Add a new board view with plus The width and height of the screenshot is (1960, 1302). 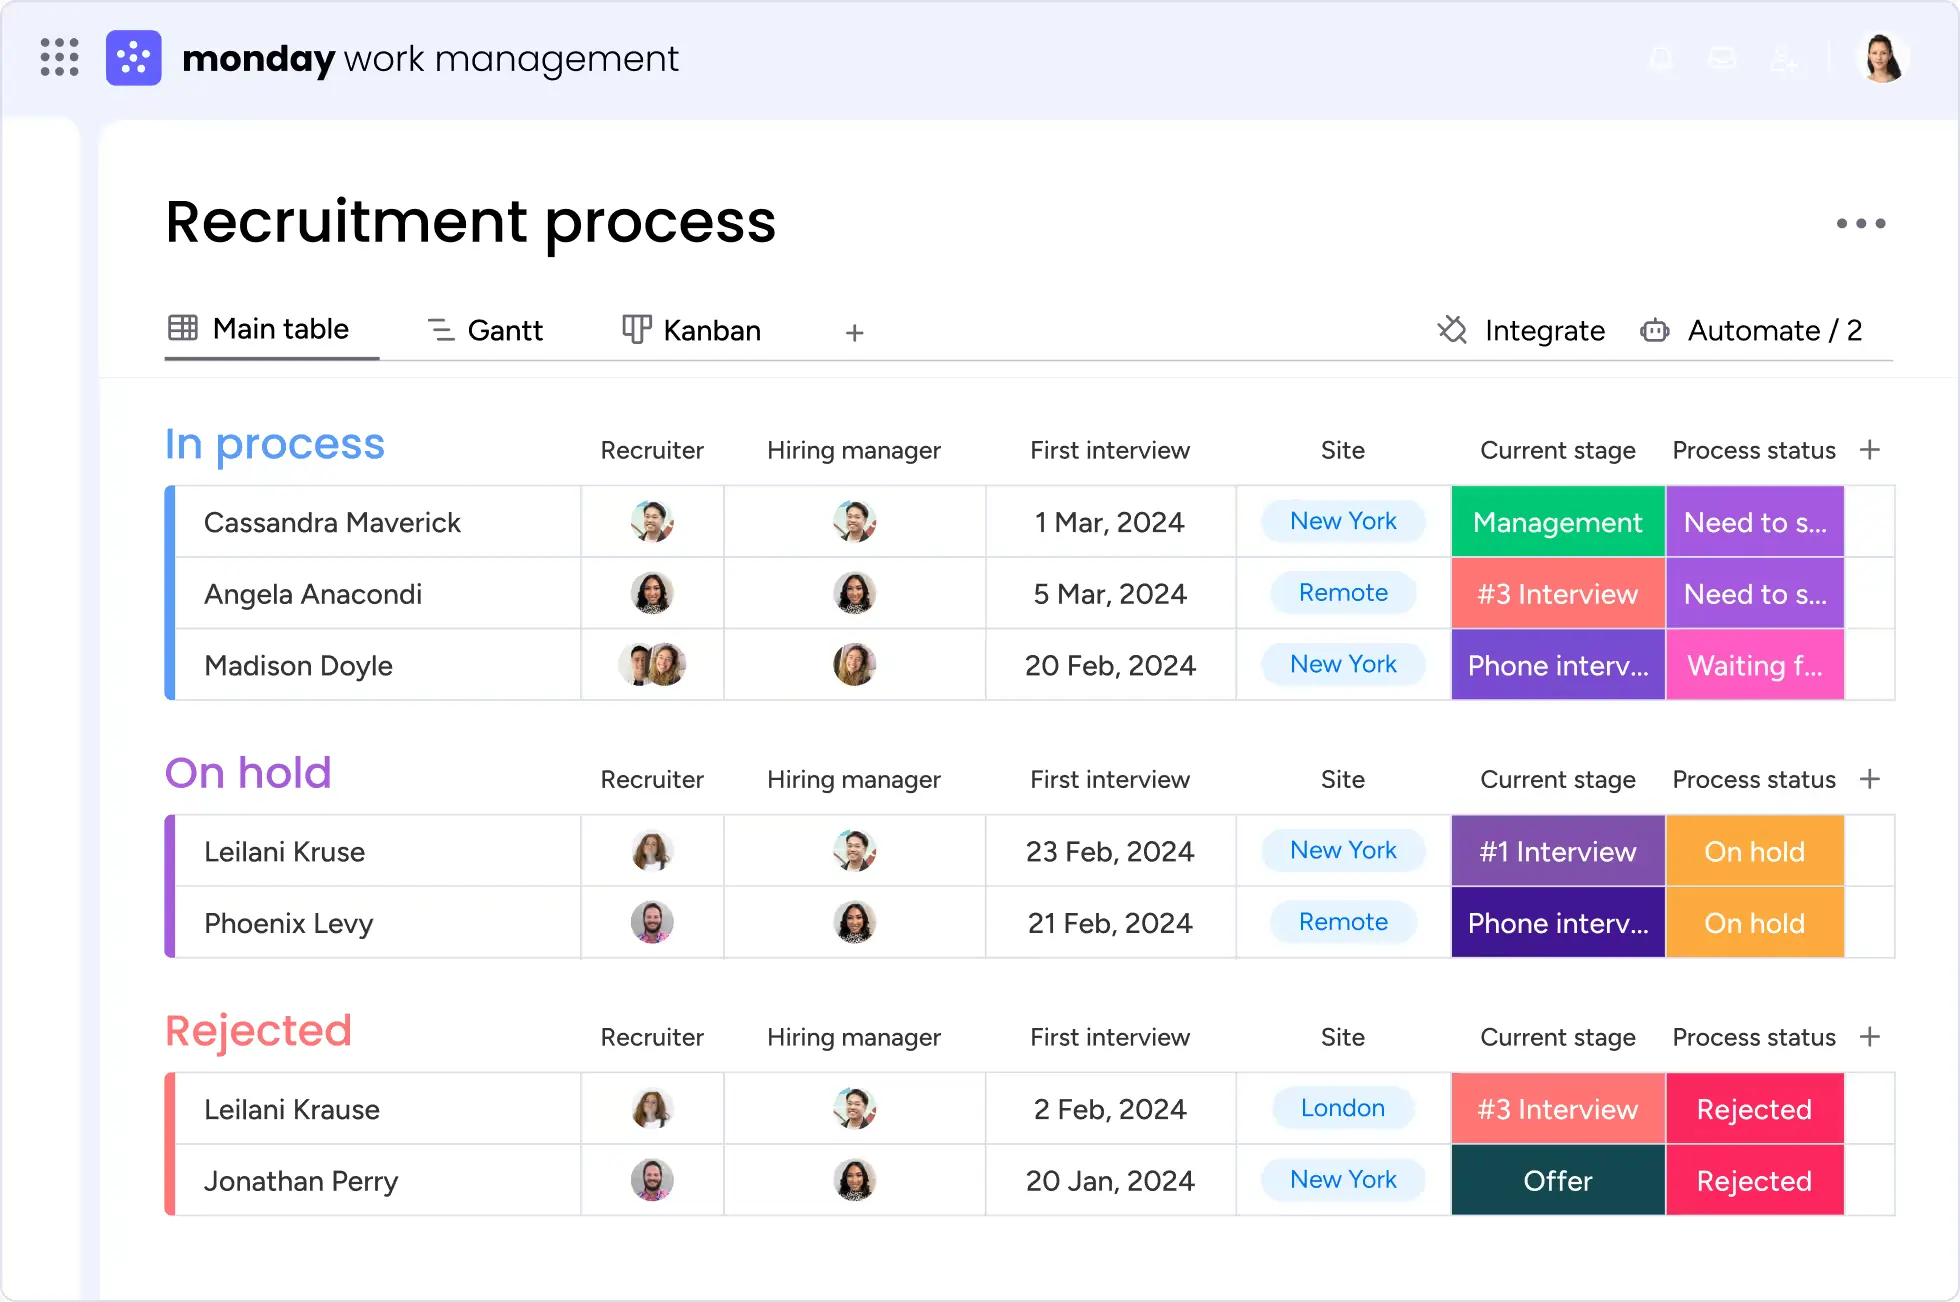854,333
